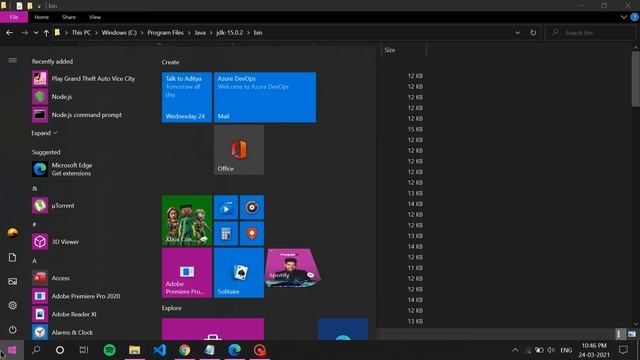Open the user account picture in Start
This screenshot has width=640, height=360.
coord(12,233)
